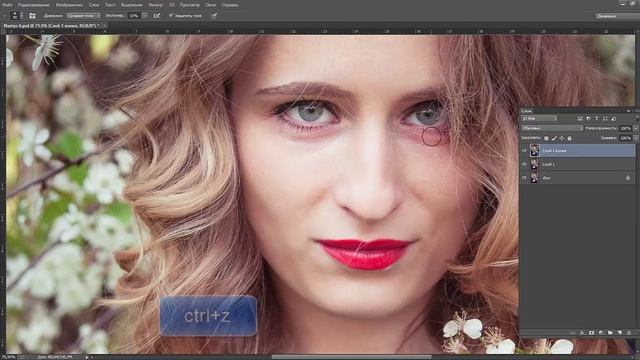
Task: Toggle the layer filtering on/off switch
Action: 637,118
